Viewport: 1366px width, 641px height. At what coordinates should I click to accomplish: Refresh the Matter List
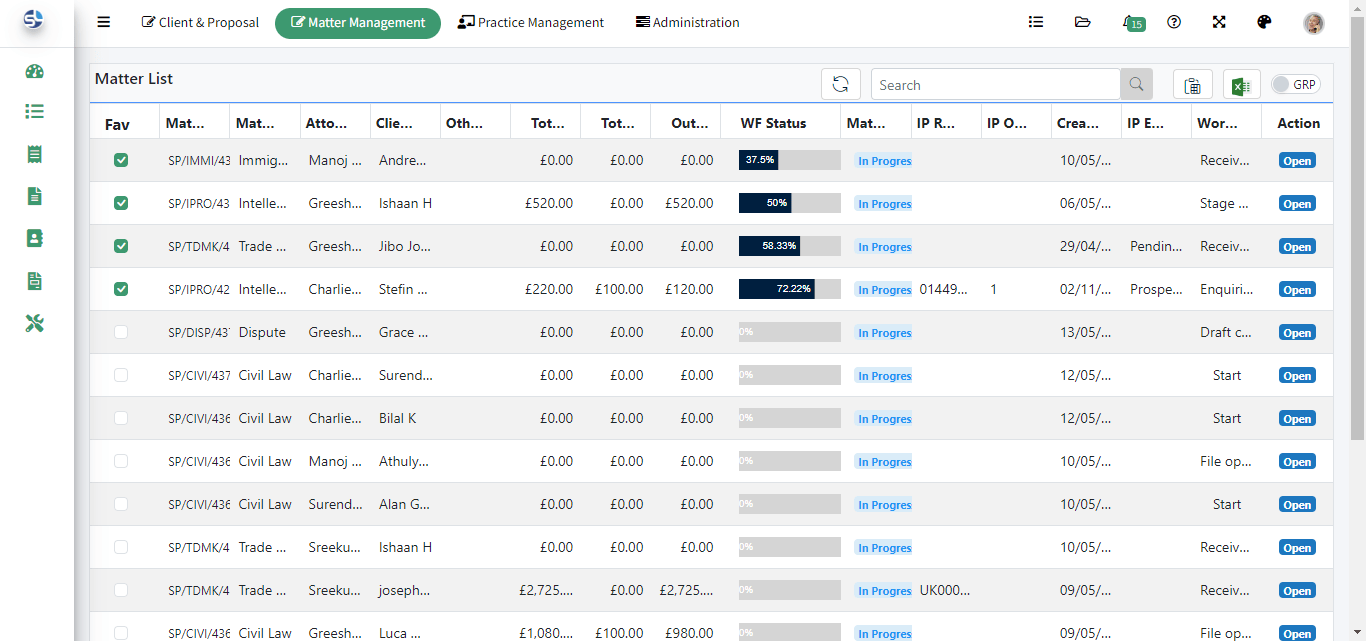tap(840, 85)
